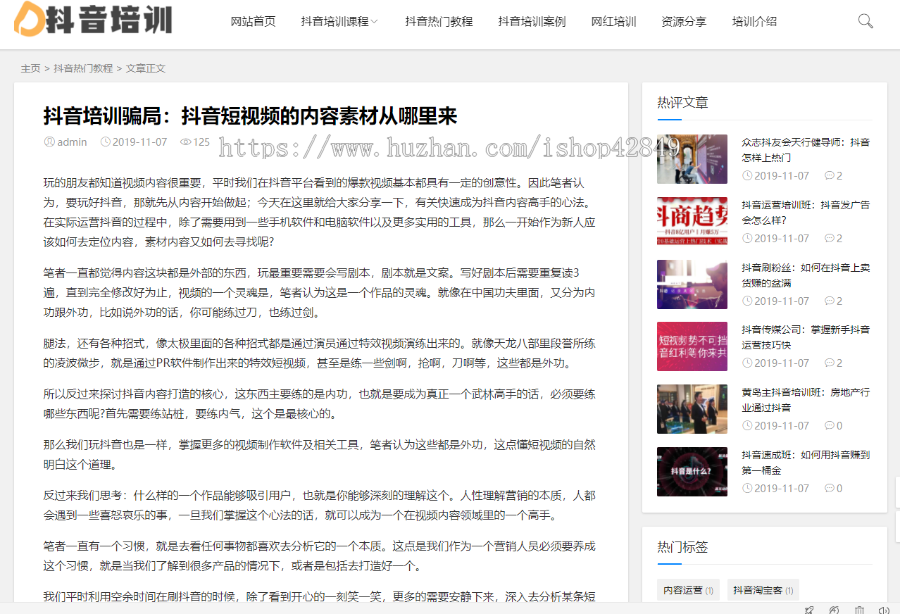The width and height of the screenshot is (900, 614).
Task: Click the 热评文章 section heading
Action: [682, 103]
